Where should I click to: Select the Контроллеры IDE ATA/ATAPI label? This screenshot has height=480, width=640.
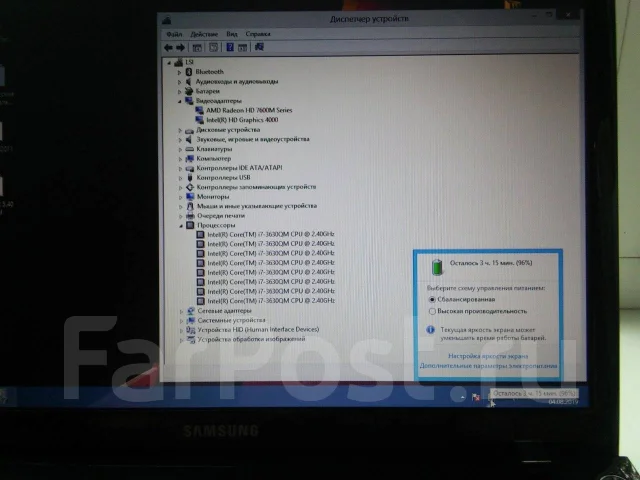239,168
